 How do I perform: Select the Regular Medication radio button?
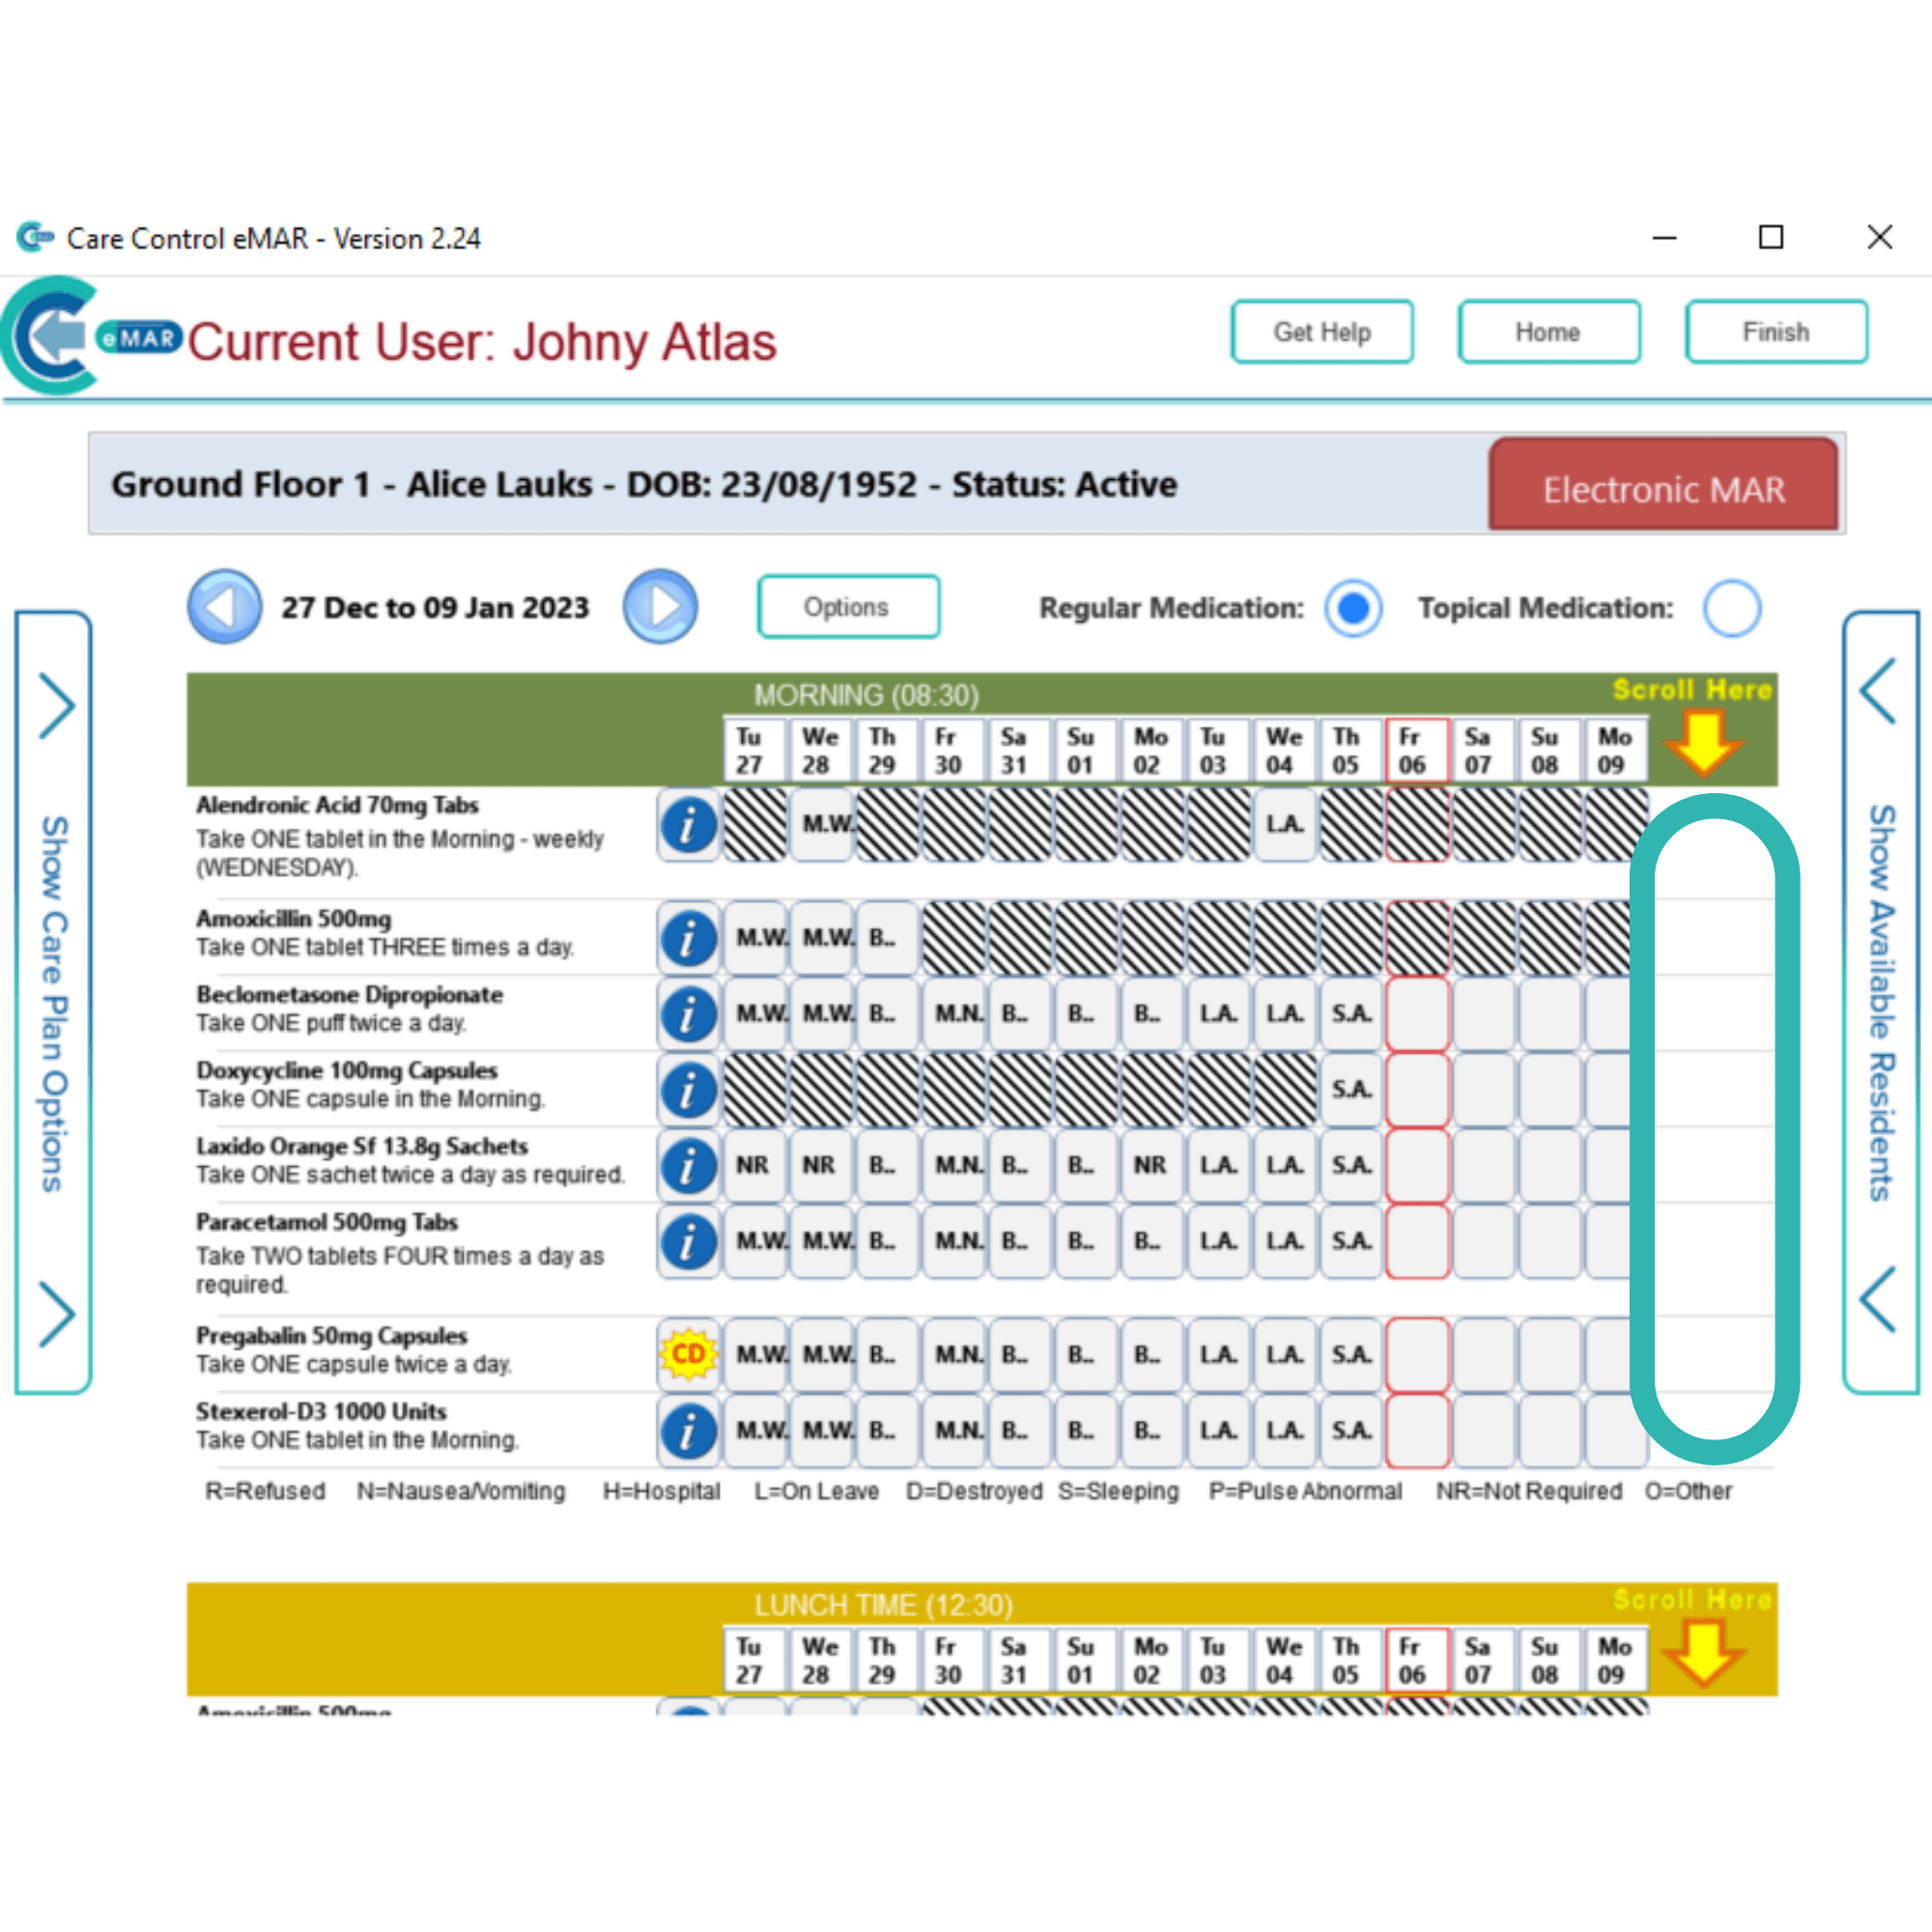(1353, 607)
